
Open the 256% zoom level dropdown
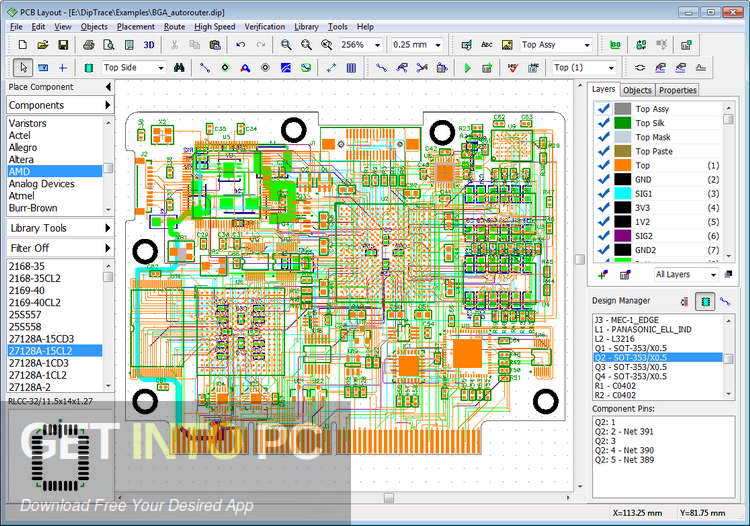pos(377,45)
